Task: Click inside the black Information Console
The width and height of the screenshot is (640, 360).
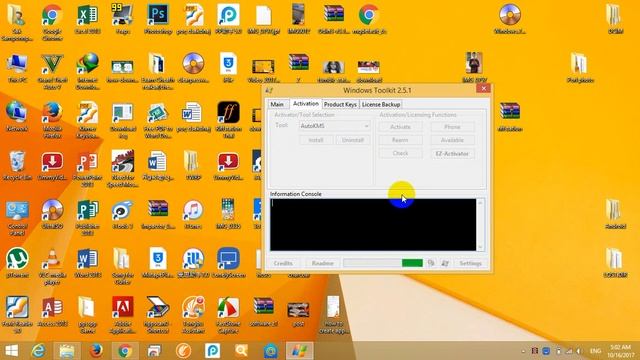Action: point(373,224)
